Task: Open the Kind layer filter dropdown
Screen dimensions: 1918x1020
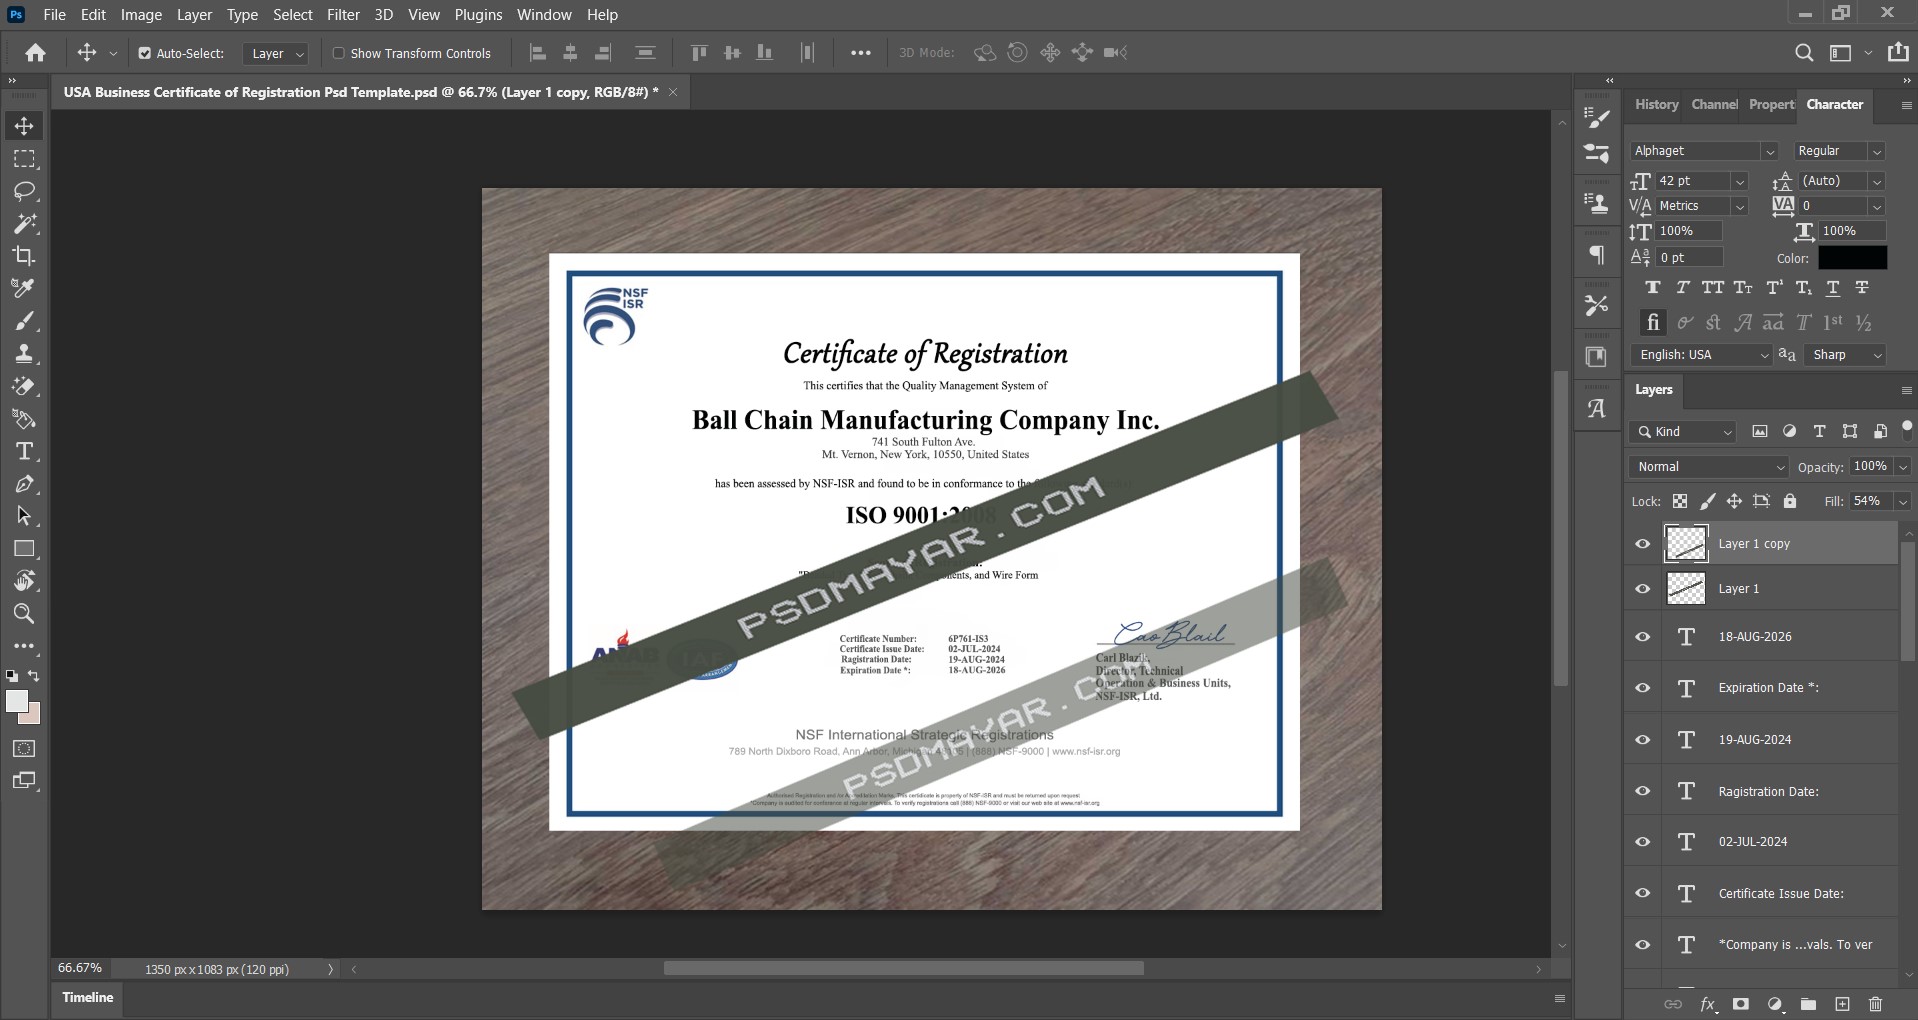Action: [1683, 432]
